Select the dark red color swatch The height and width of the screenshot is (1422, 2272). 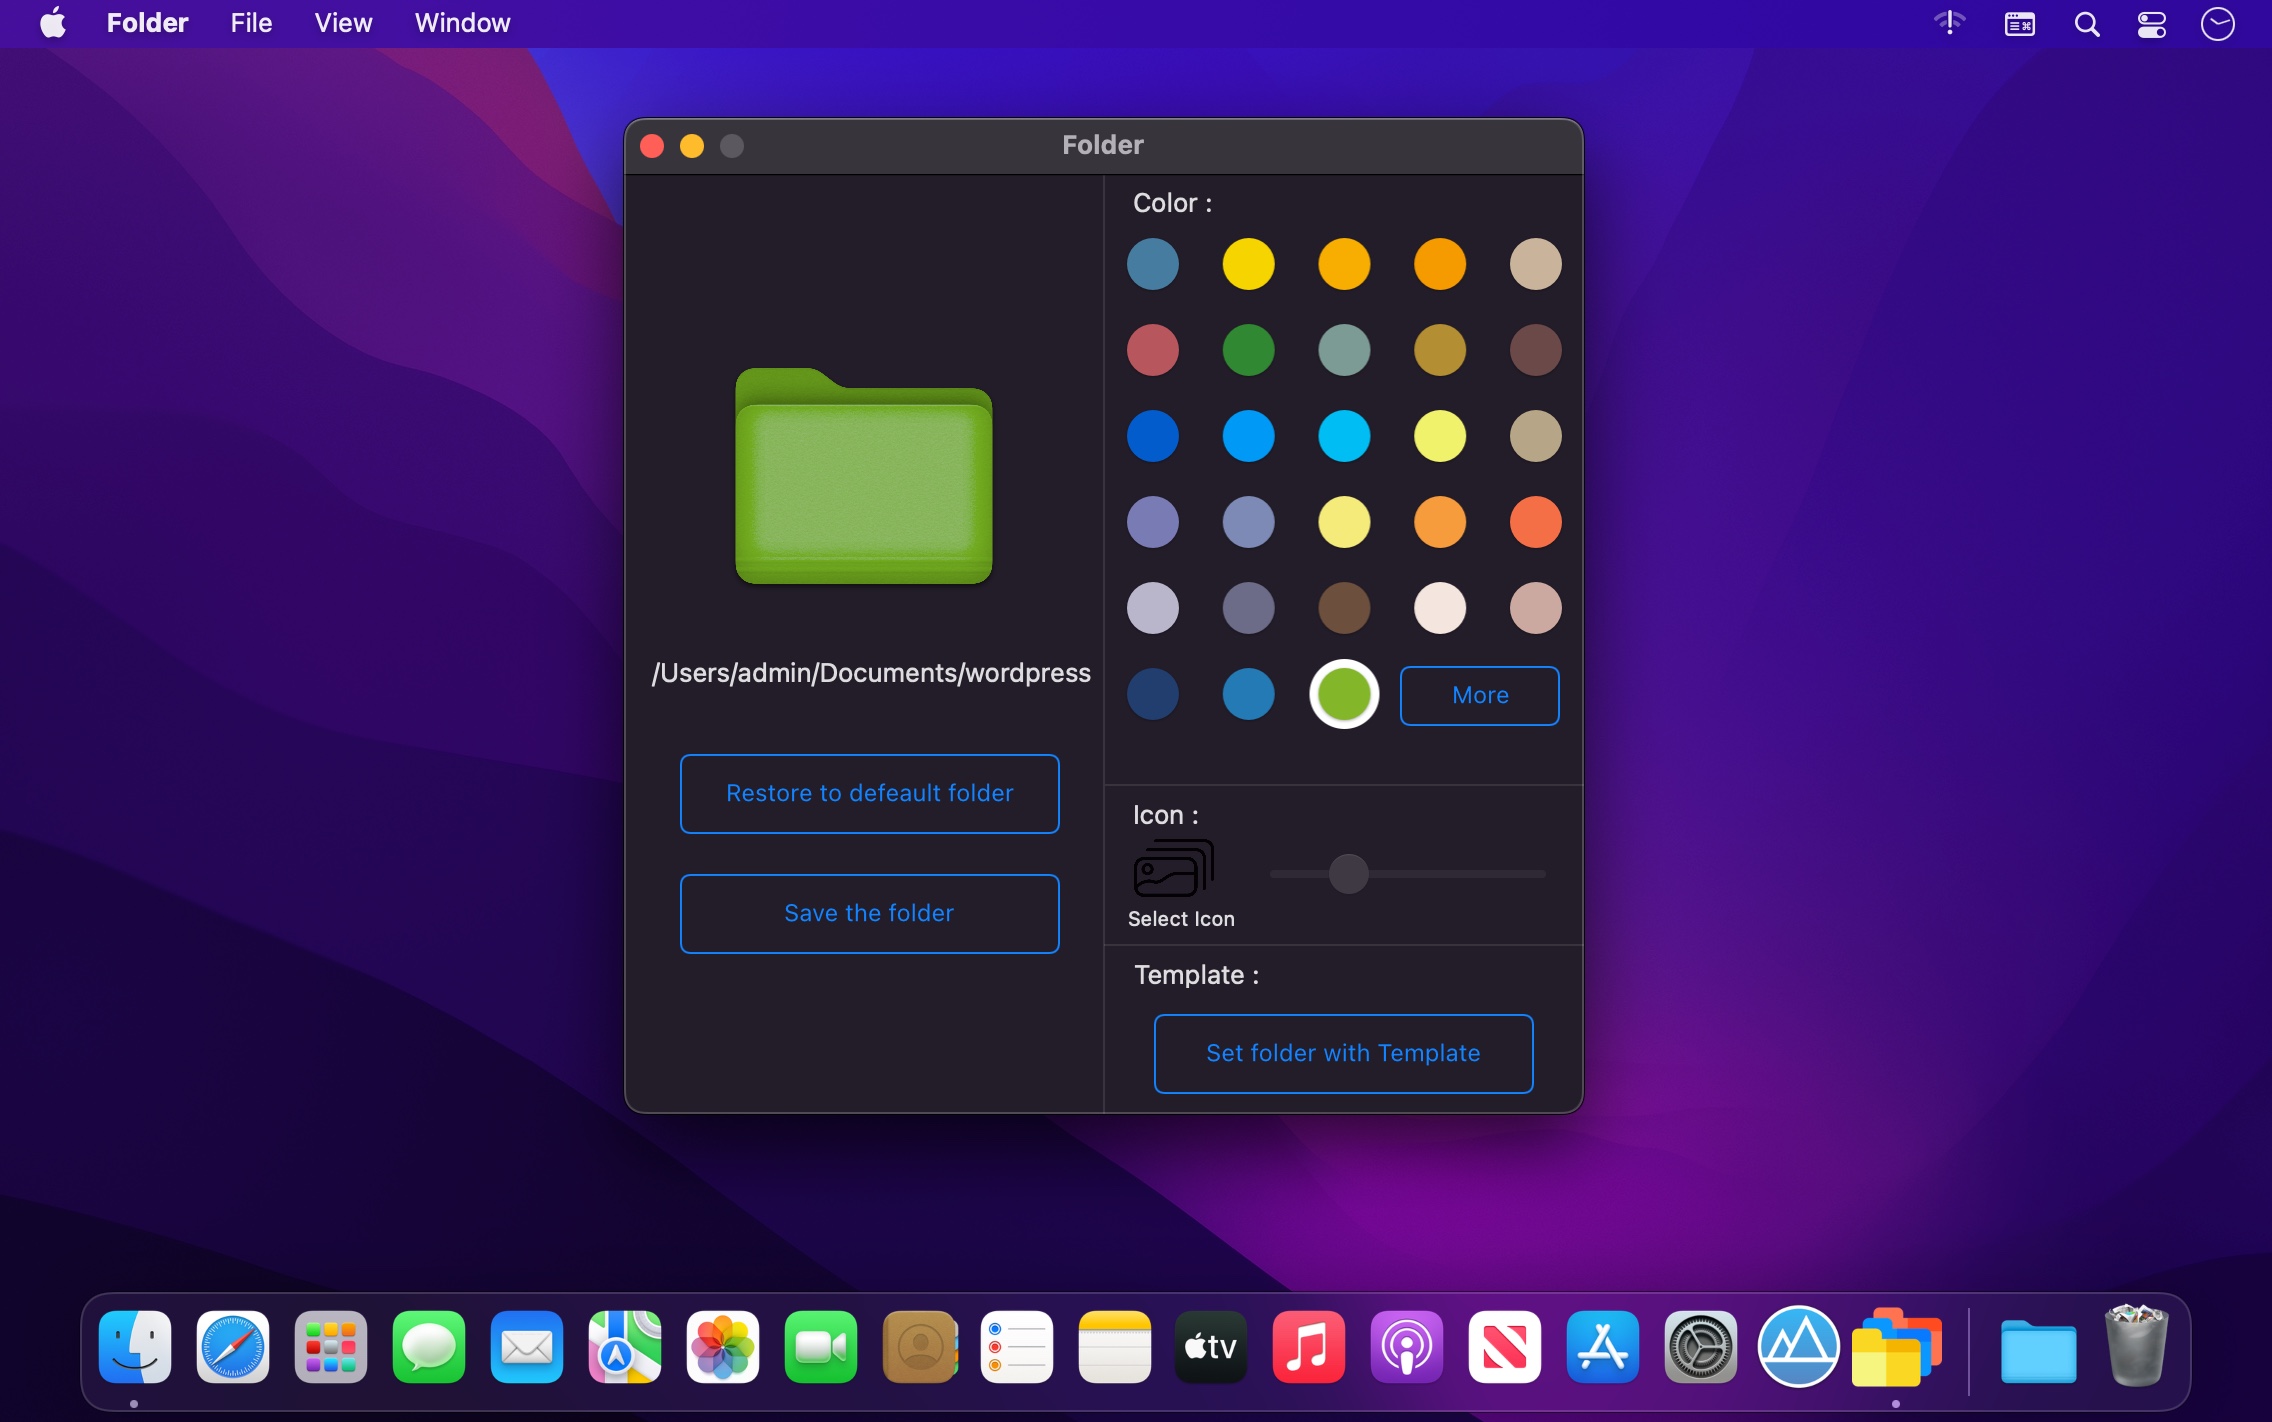(1152, 350)
